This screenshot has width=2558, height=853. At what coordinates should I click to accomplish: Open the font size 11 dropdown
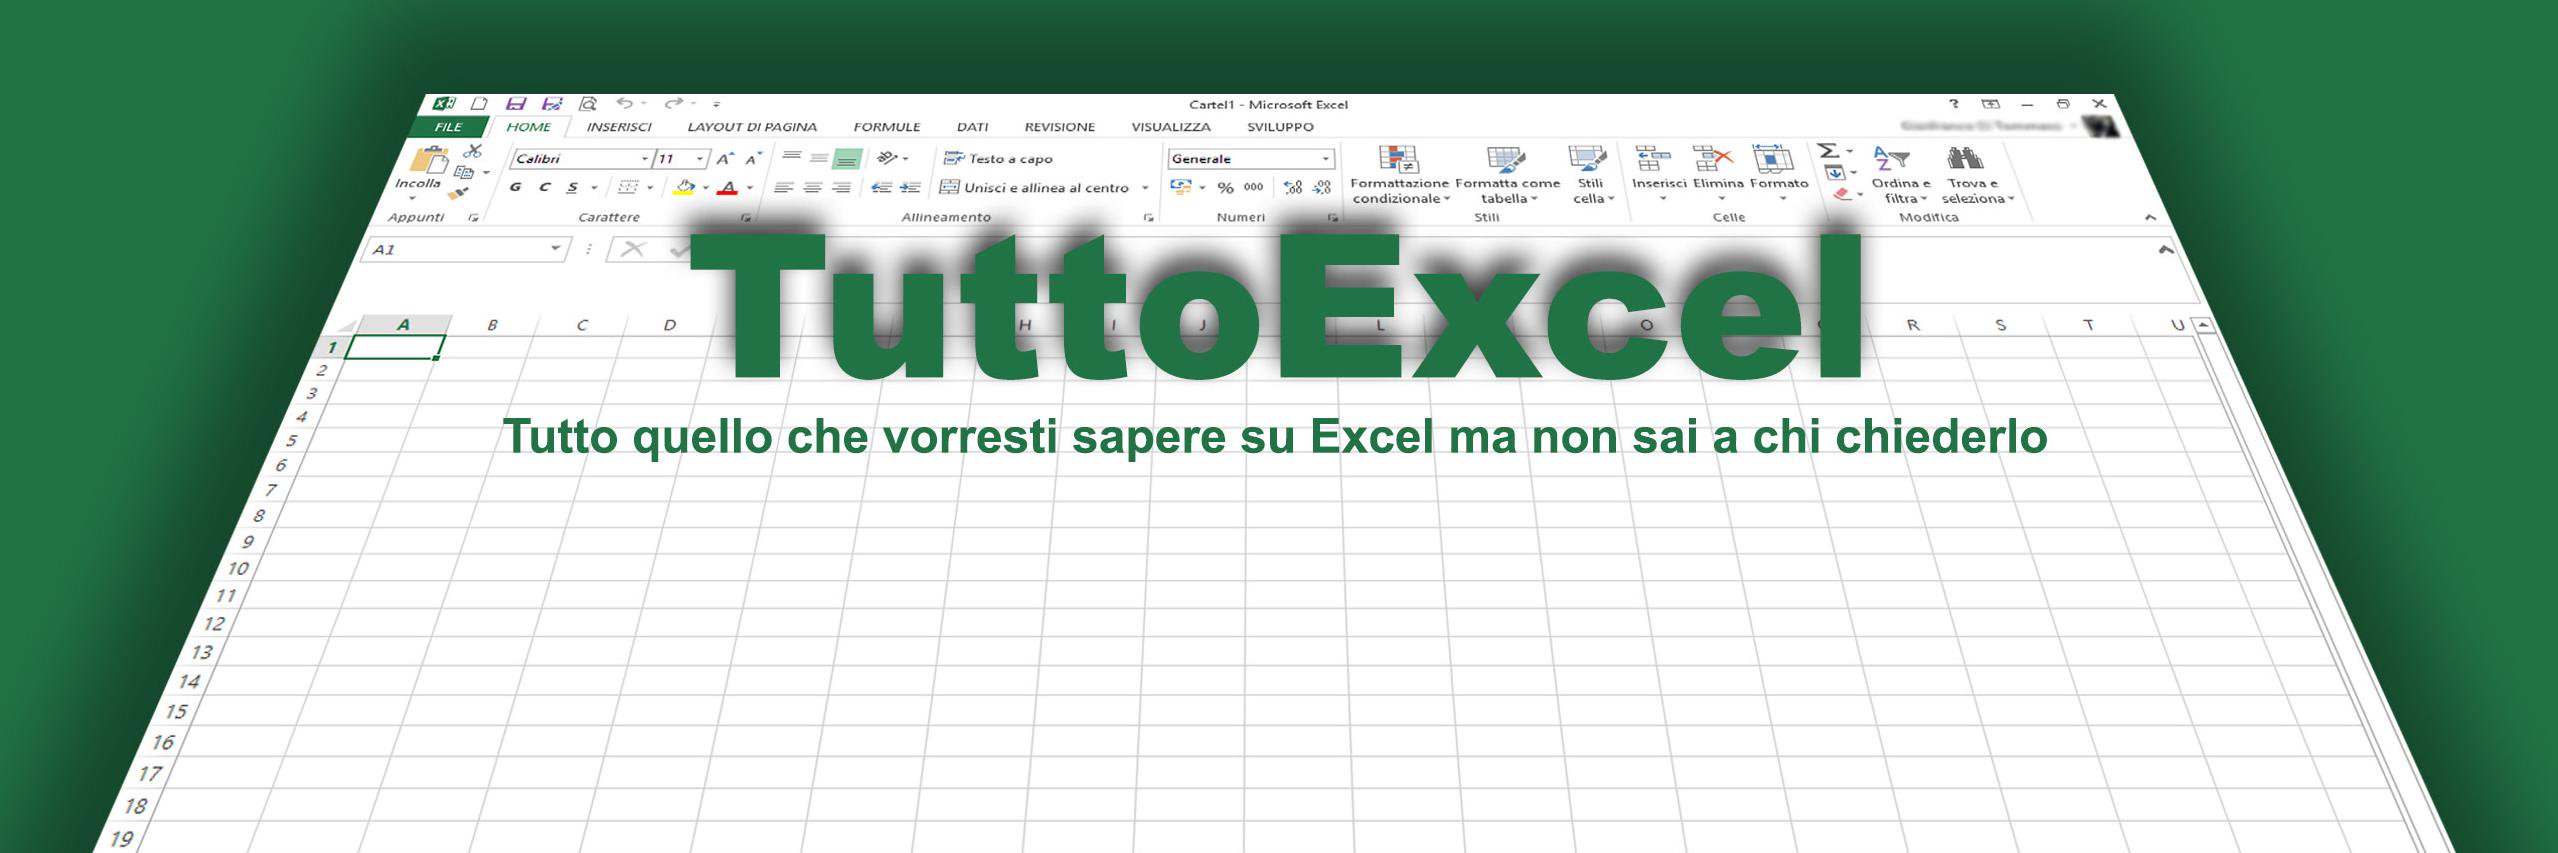click(701, 159)
